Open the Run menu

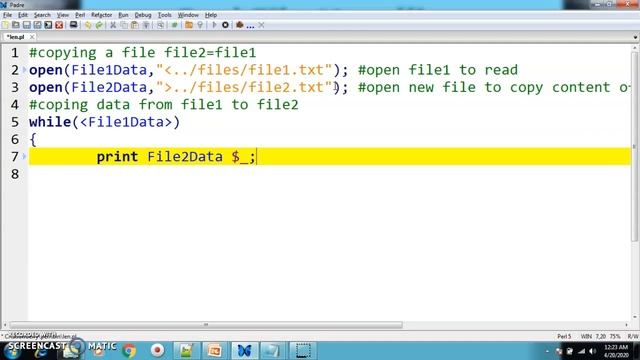coord(123,15)
